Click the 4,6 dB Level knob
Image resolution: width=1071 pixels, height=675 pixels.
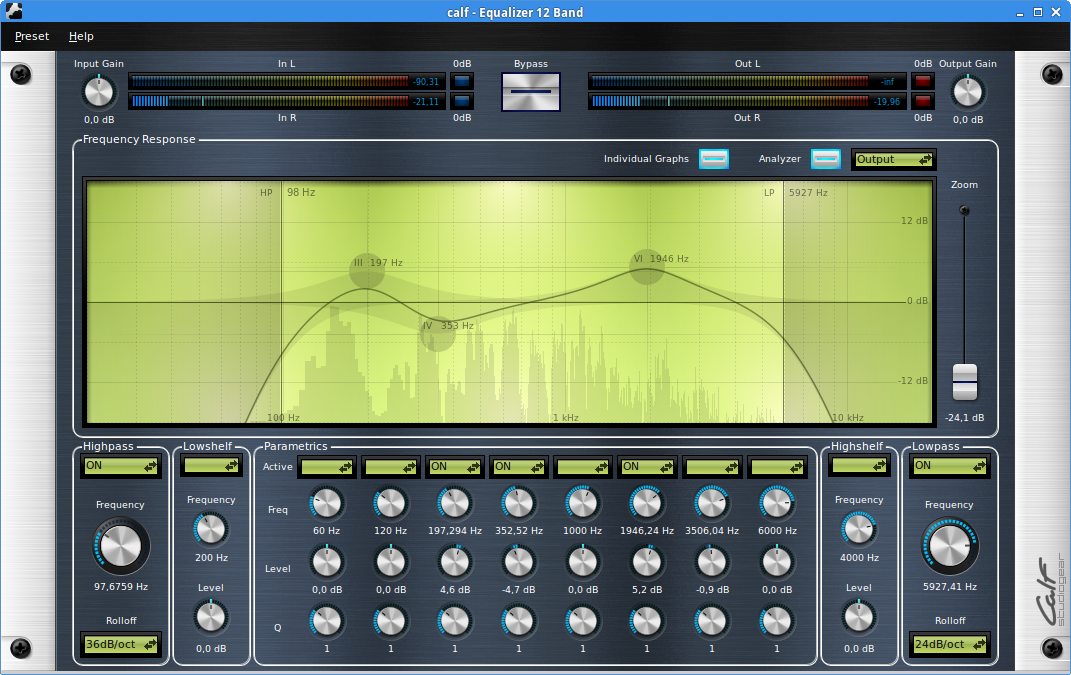tap(454, 563)
